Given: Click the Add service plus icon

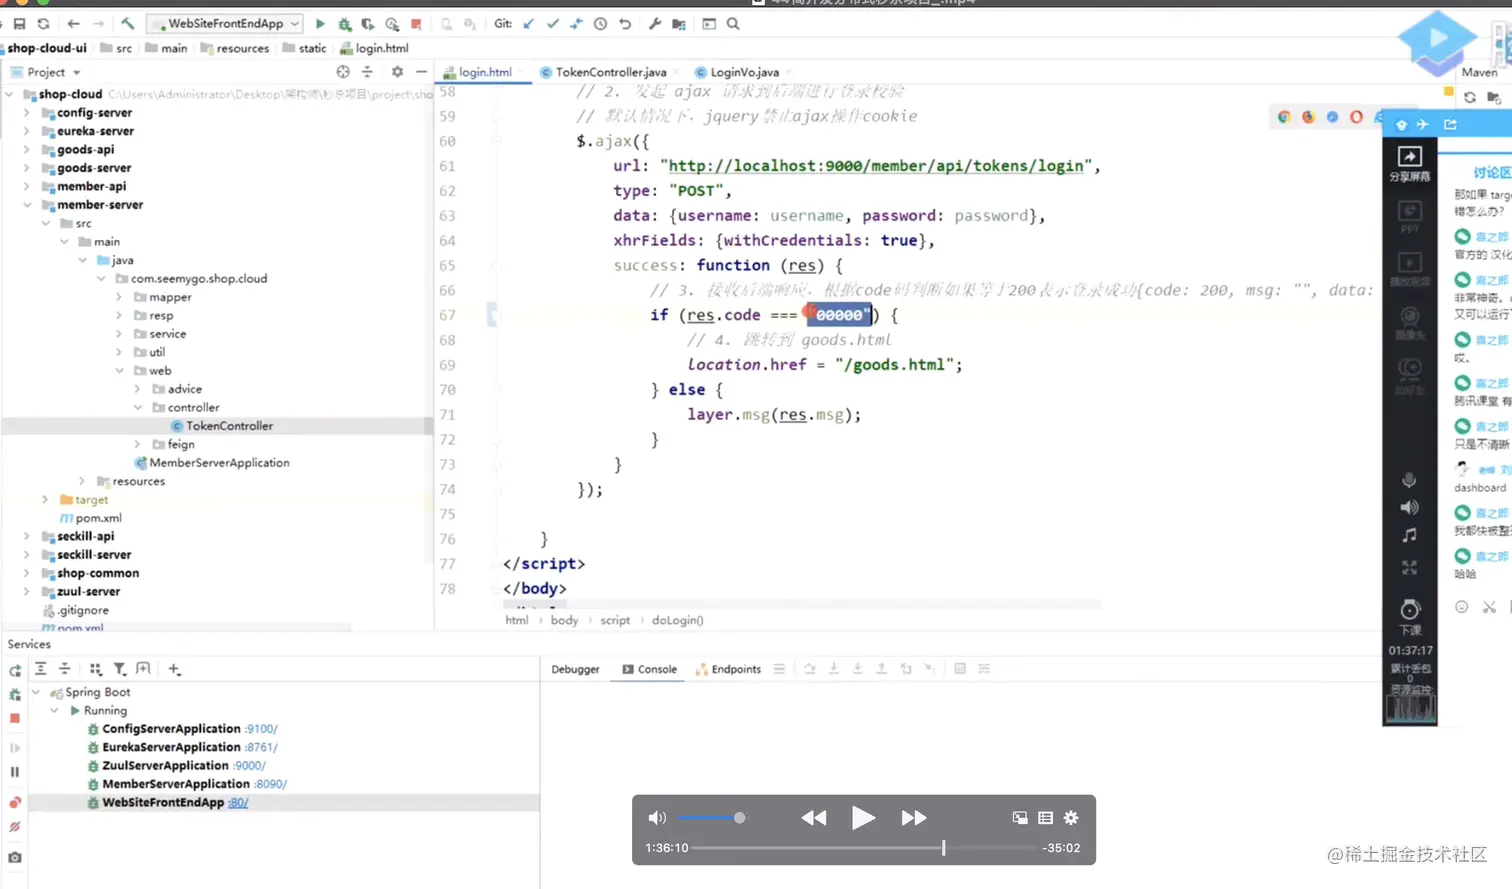Looking at the screenshot, I should click(x=174, y=669).
